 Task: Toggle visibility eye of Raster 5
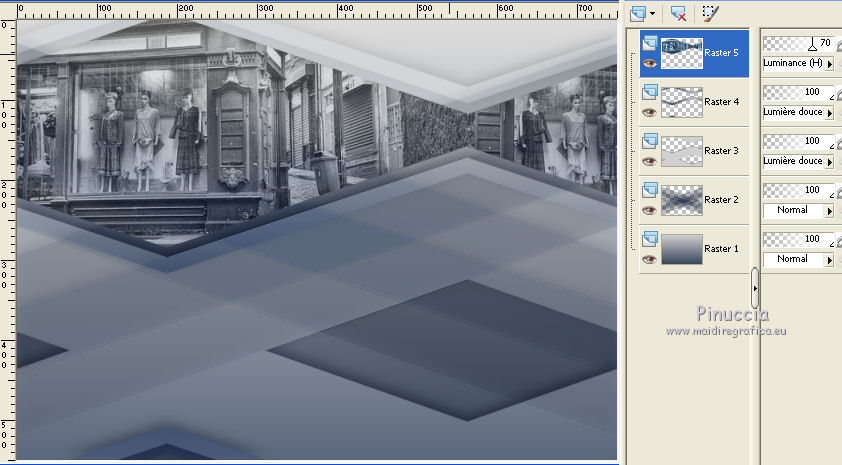tap(649, 63)
